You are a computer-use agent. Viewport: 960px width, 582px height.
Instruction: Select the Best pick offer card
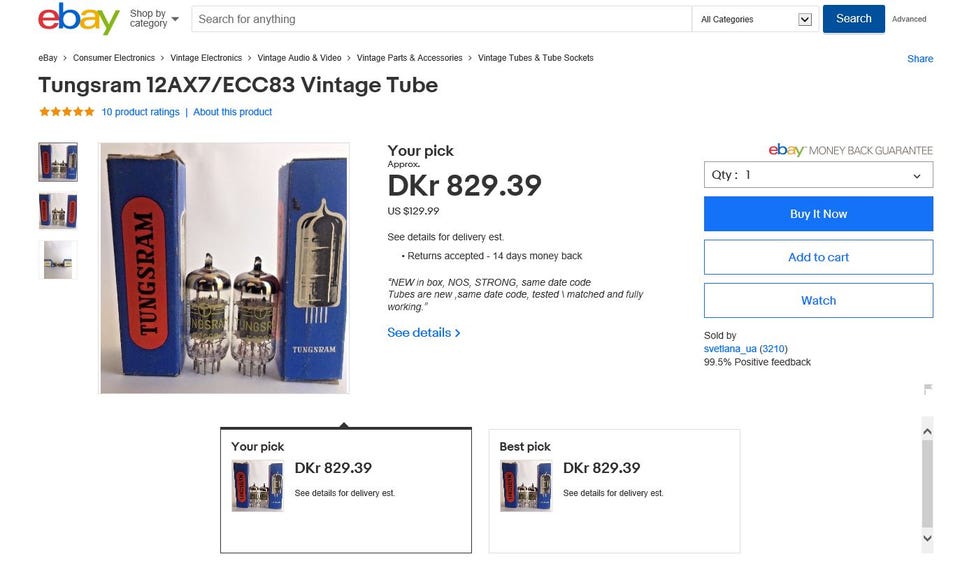[614, 490]
